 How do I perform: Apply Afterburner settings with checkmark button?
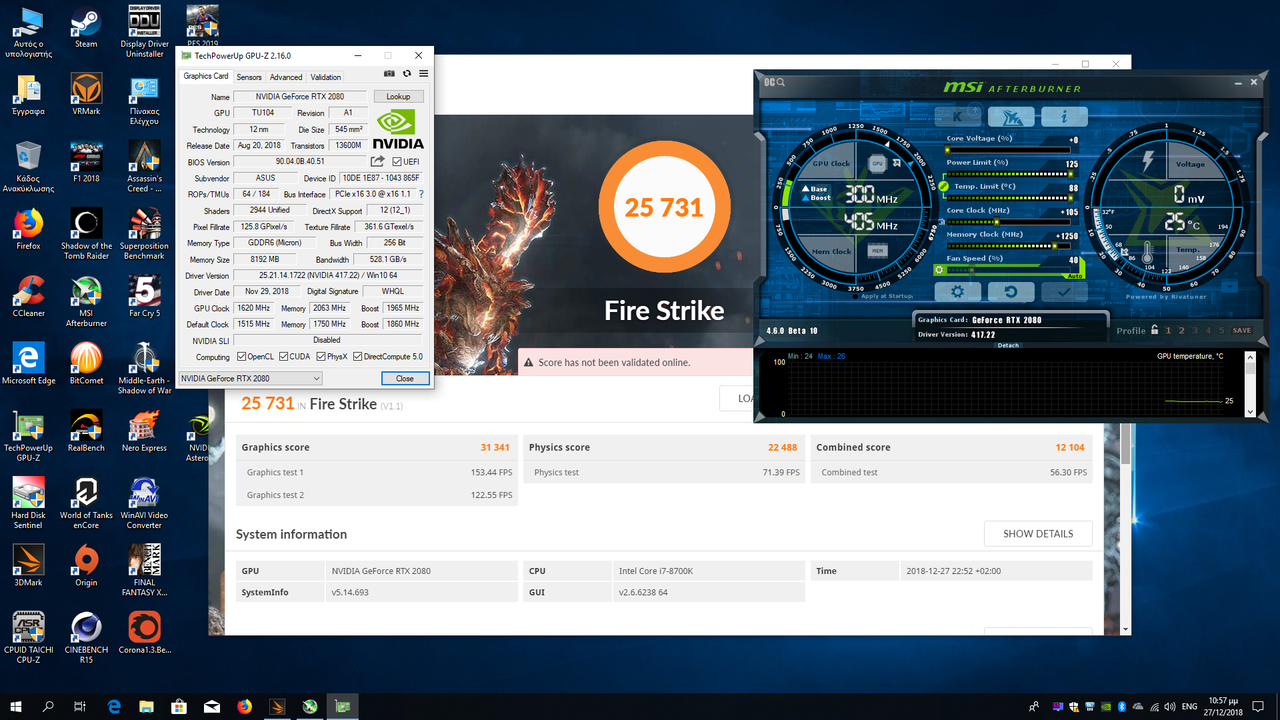click(x=1064, y=292)
